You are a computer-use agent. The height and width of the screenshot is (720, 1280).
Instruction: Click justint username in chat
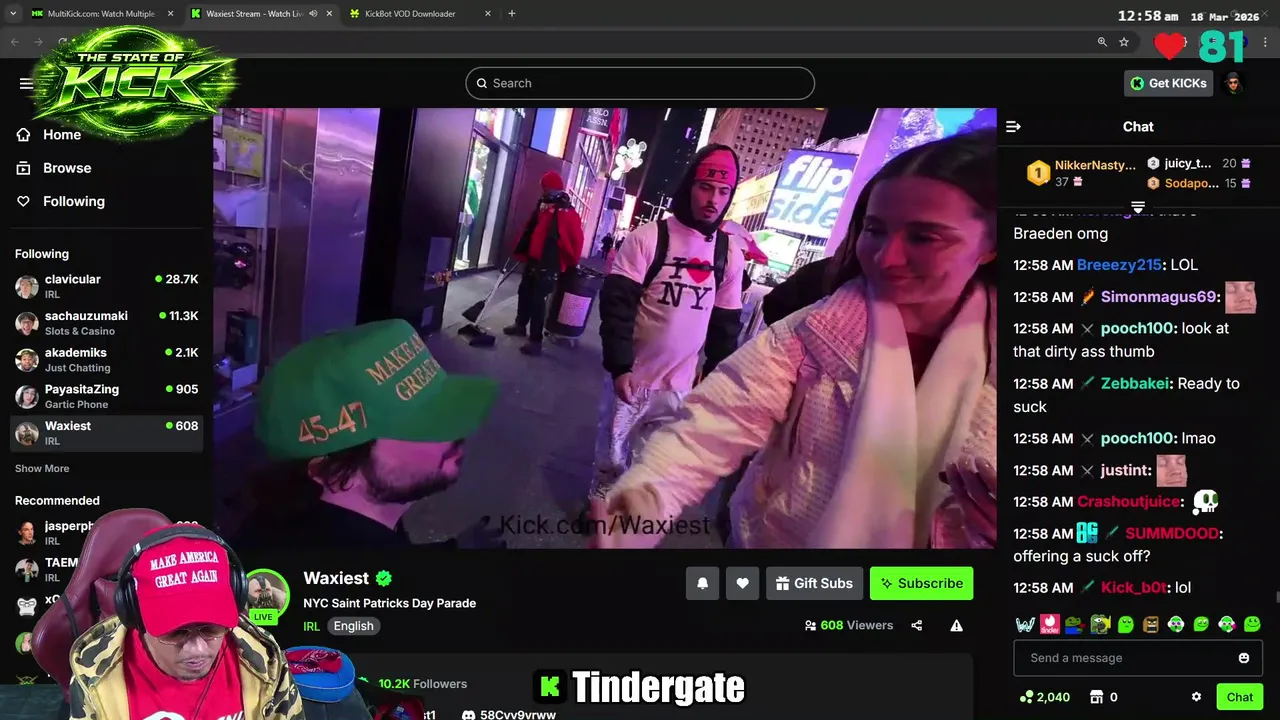[1125, 470]
